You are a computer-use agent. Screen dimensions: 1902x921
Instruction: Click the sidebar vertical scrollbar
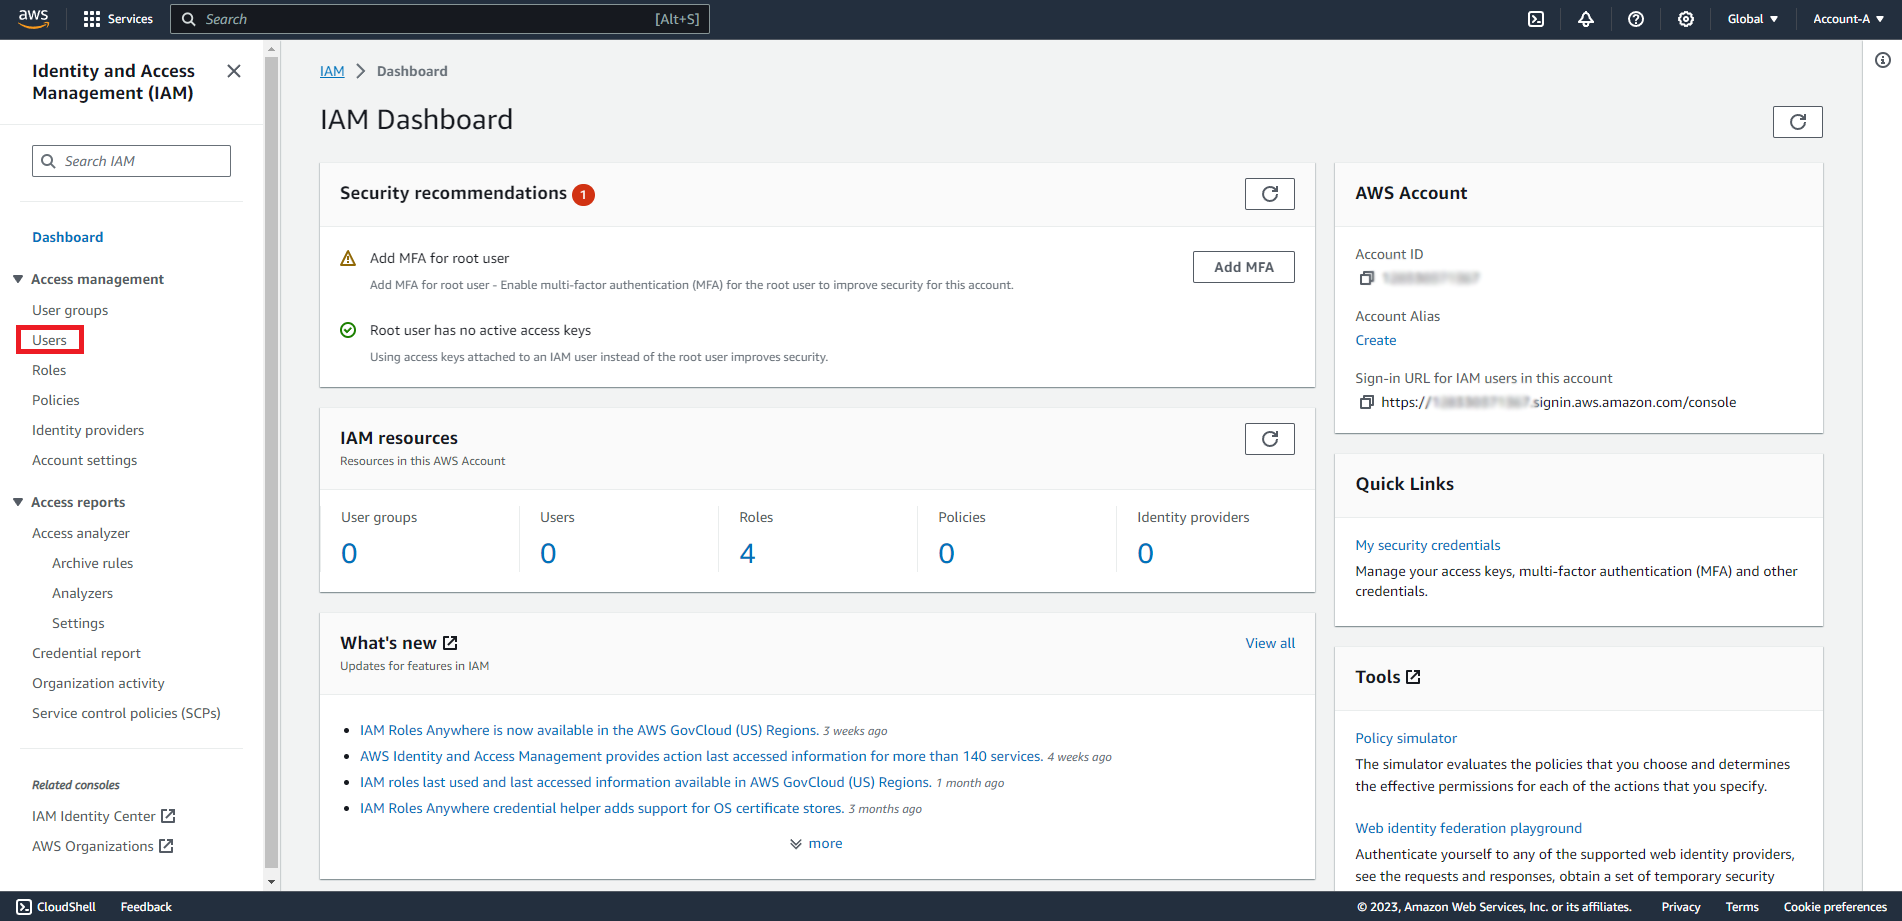coord(271,460)
